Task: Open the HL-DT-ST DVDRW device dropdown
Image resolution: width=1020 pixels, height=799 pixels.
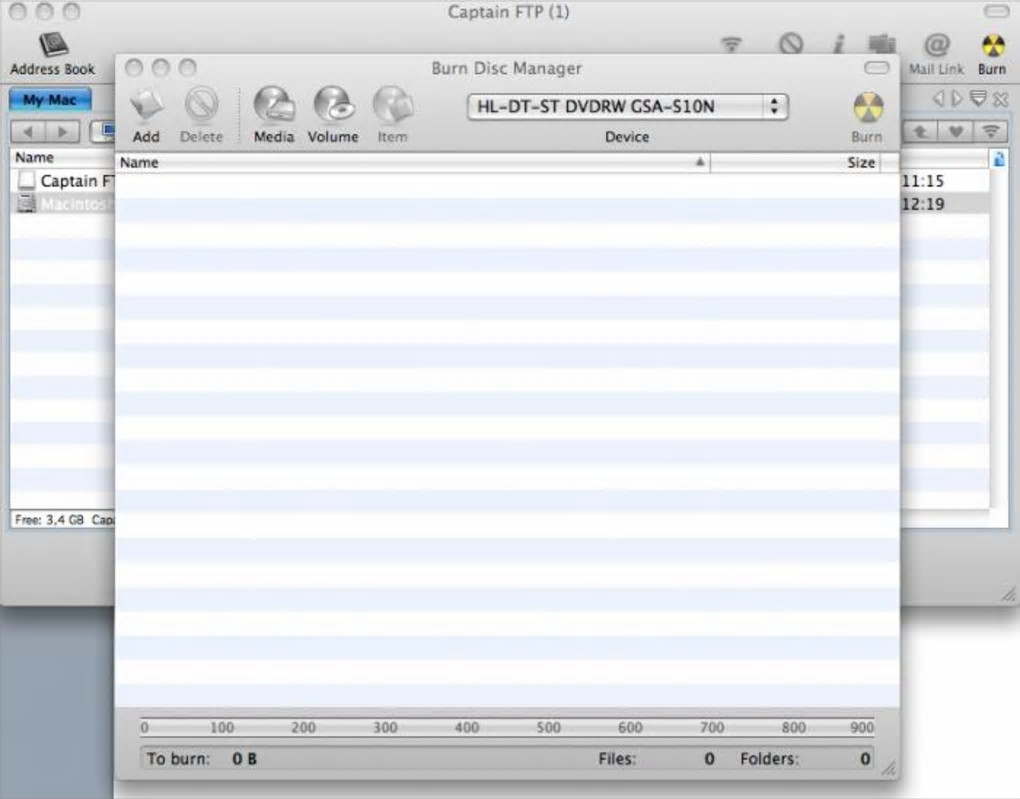Action: click(627, 107)
